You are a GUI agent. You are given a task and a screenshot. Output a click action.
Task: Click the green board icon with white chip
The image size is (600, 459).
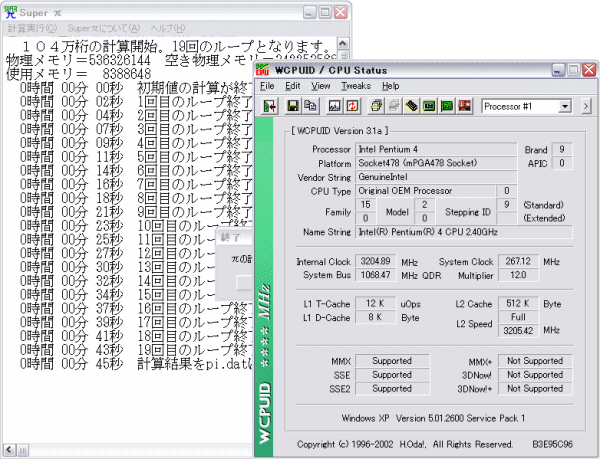pyautogui.click(x=429, y=106)
